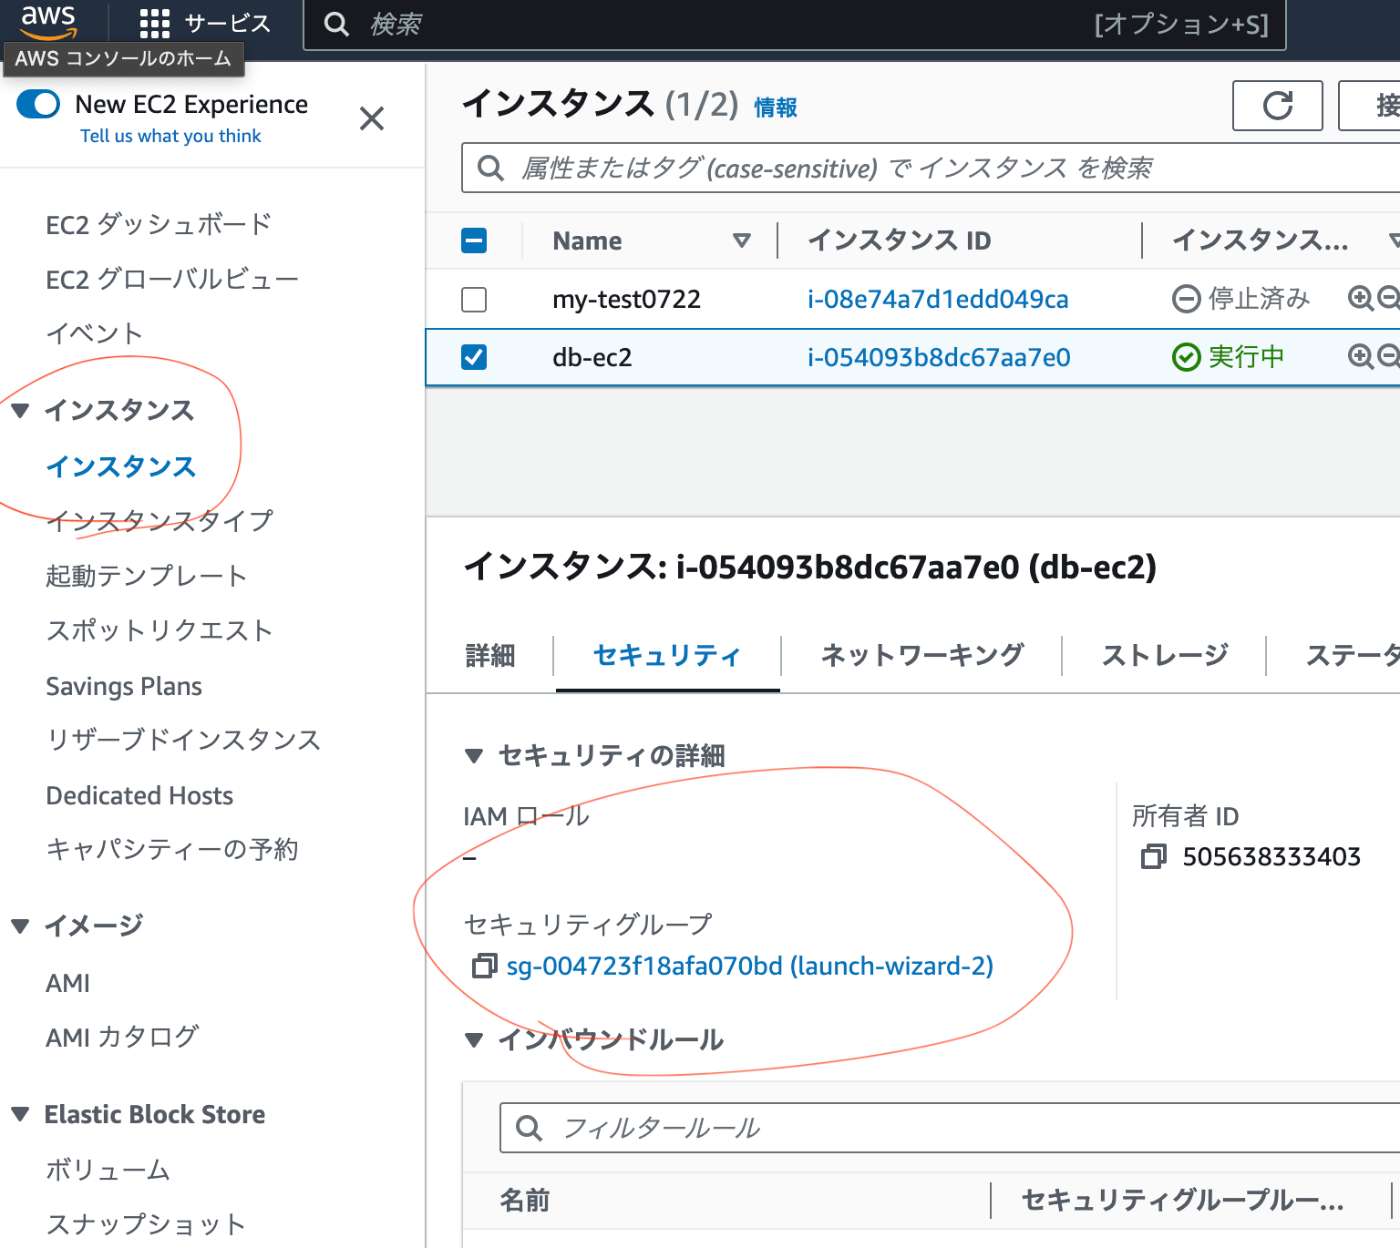Open Dedicated Hosts in sidebar

(x=139, y=795)
